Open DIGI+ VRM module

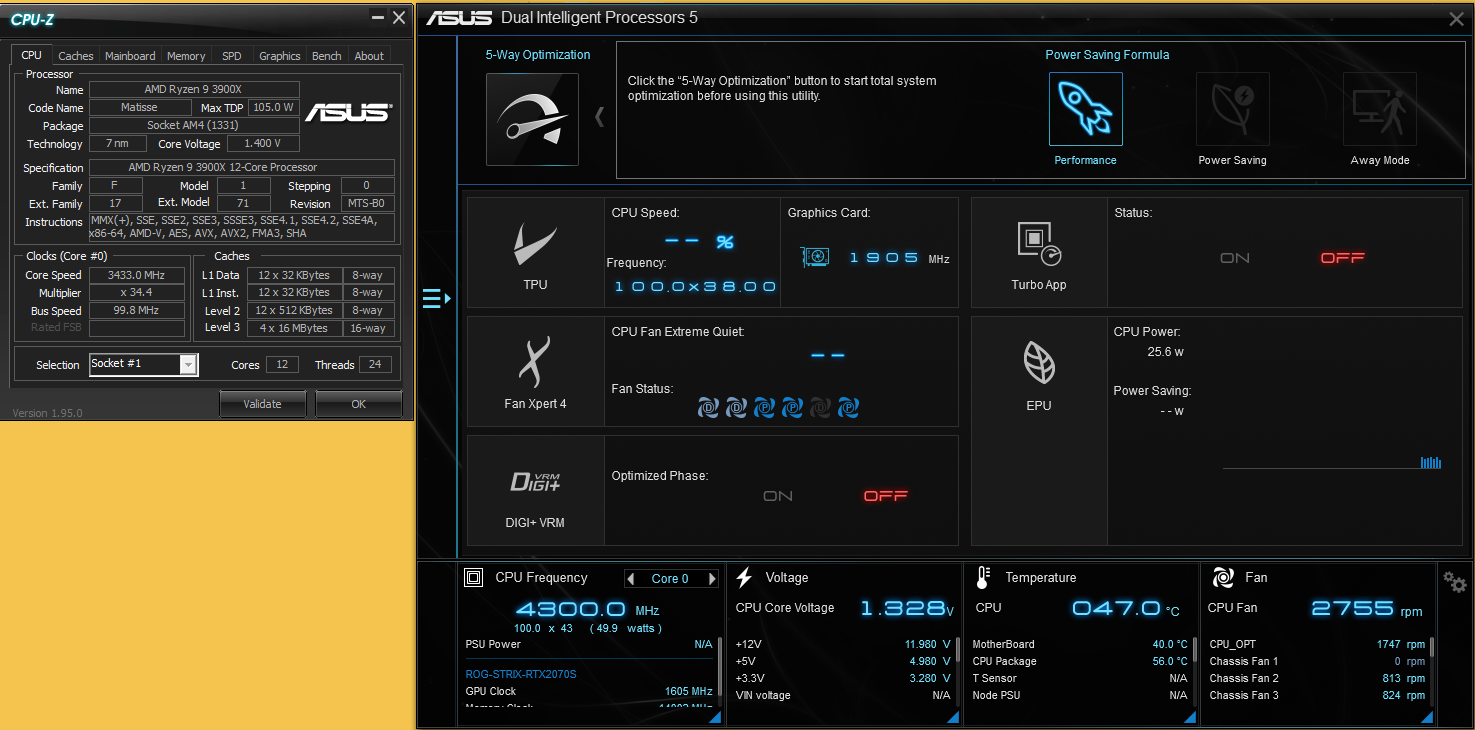pos(535,490)
